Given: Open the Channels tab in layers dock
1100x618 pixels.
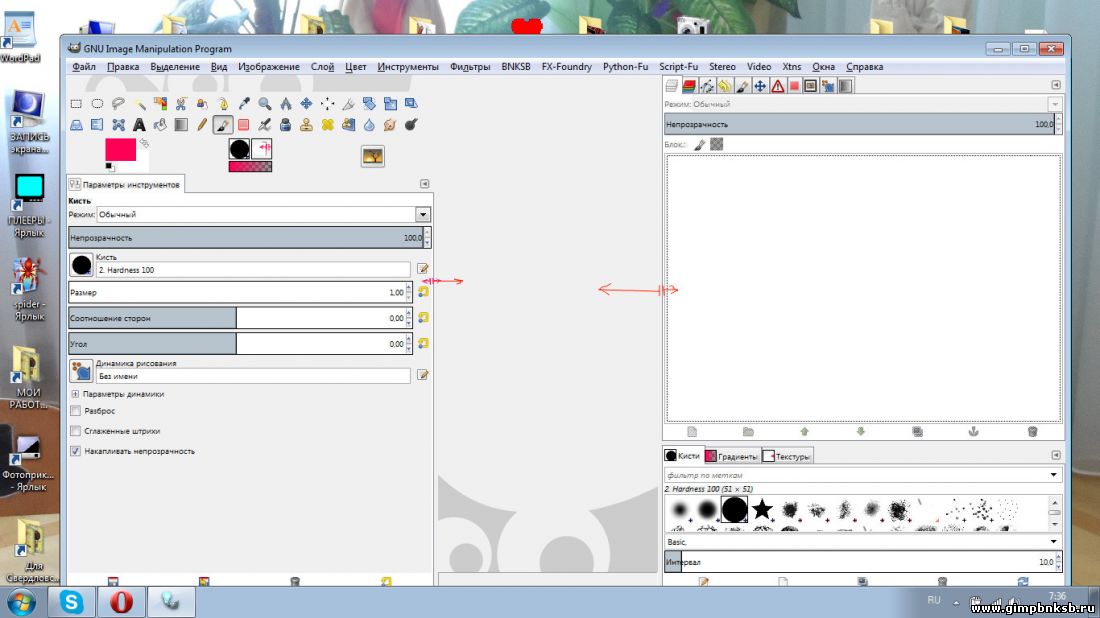Looking at the screenshot, I should tap(689, 86).
